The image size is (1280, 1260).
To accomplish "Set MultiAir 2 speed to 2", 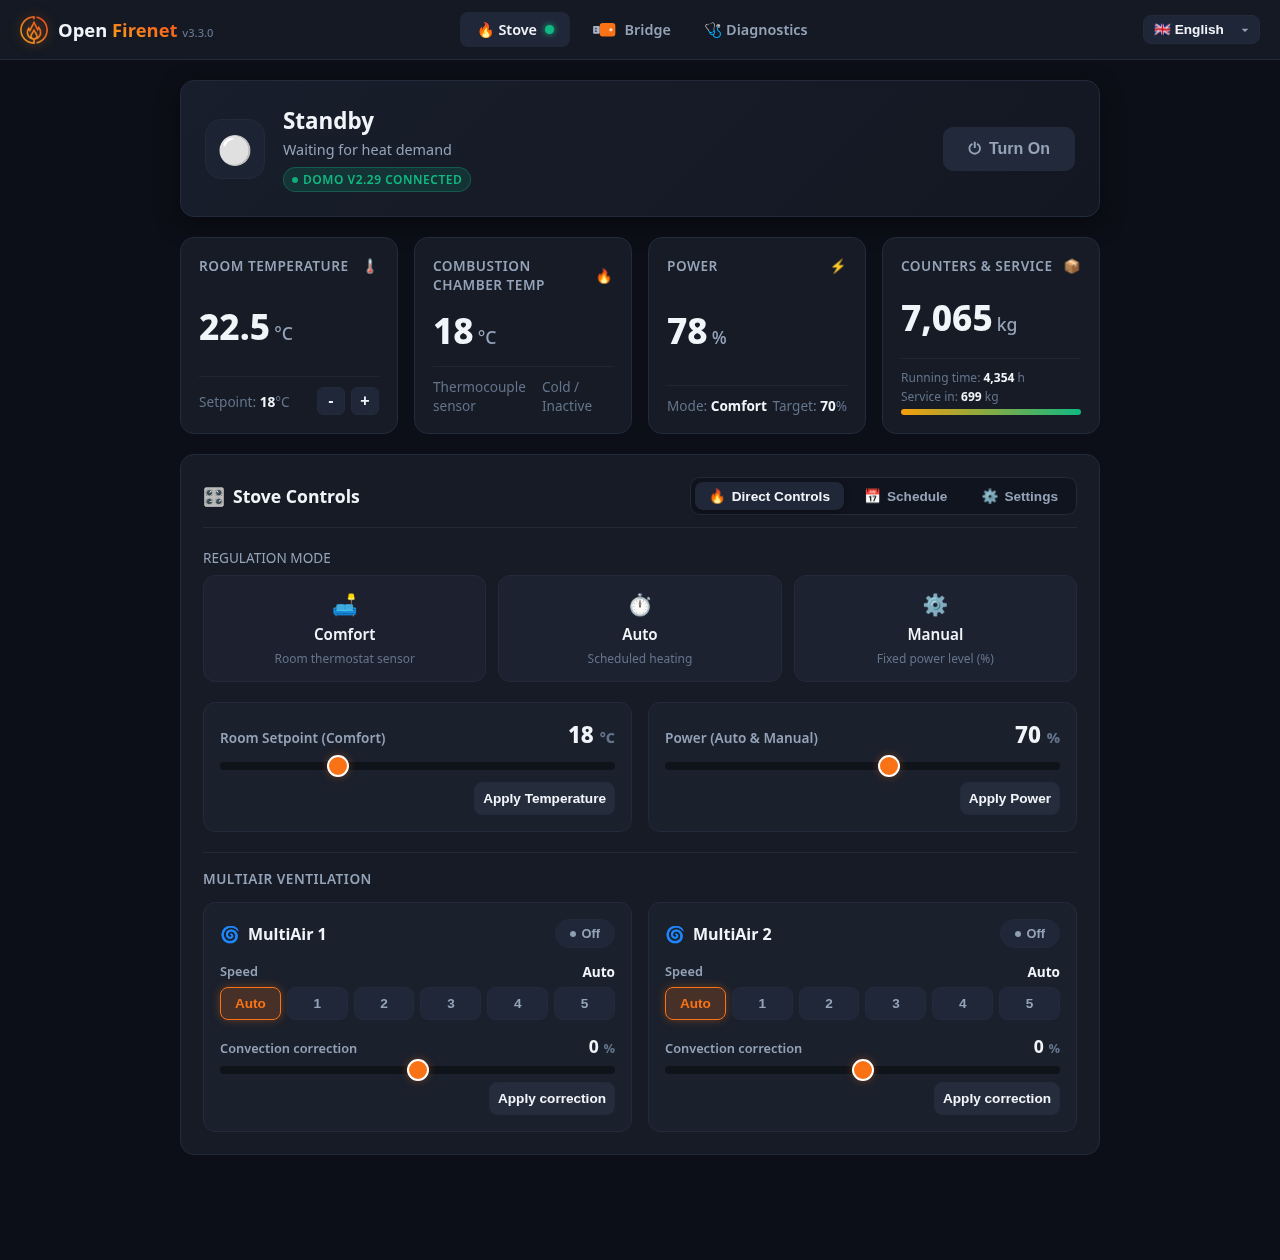I will point(829,1004).
